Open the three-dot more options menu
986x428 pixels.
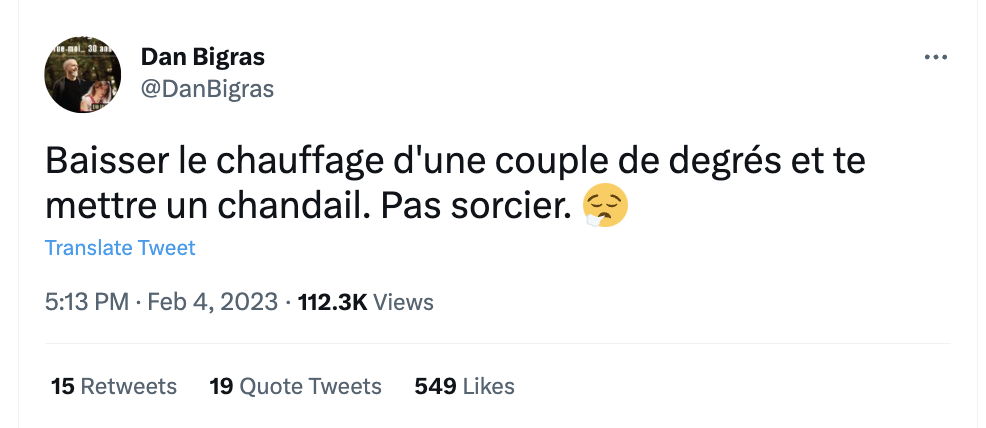click(936, 57)
